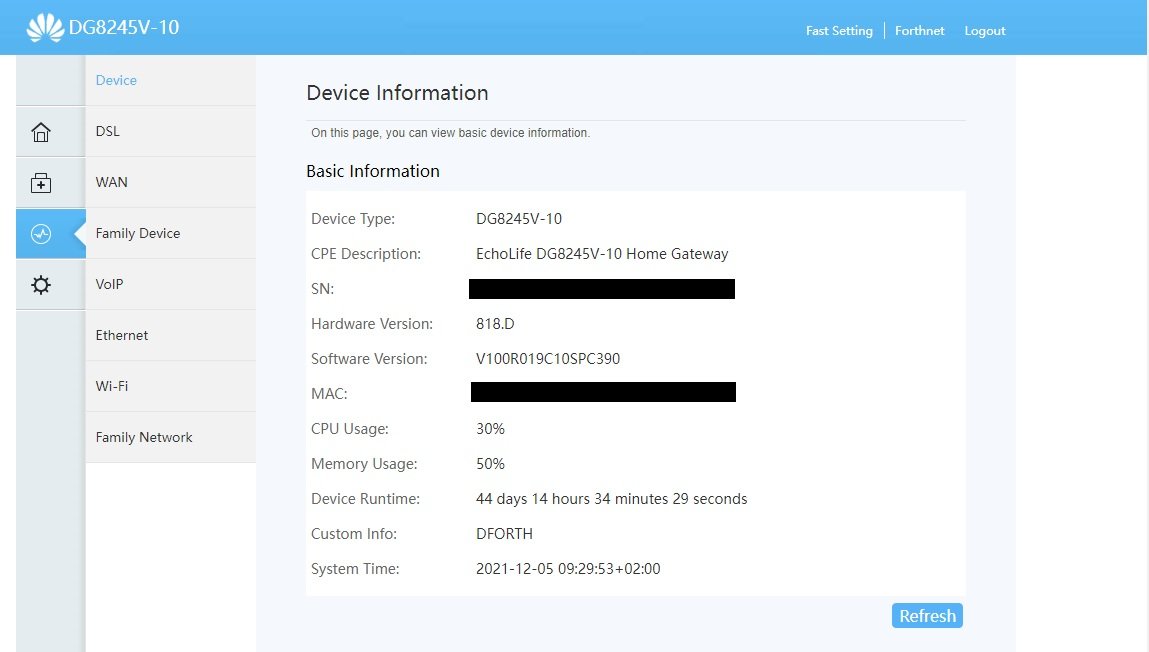Viewport: 1149px width, 652px height.
Task: Click the Fast Setting link
Action: [839, 31]
